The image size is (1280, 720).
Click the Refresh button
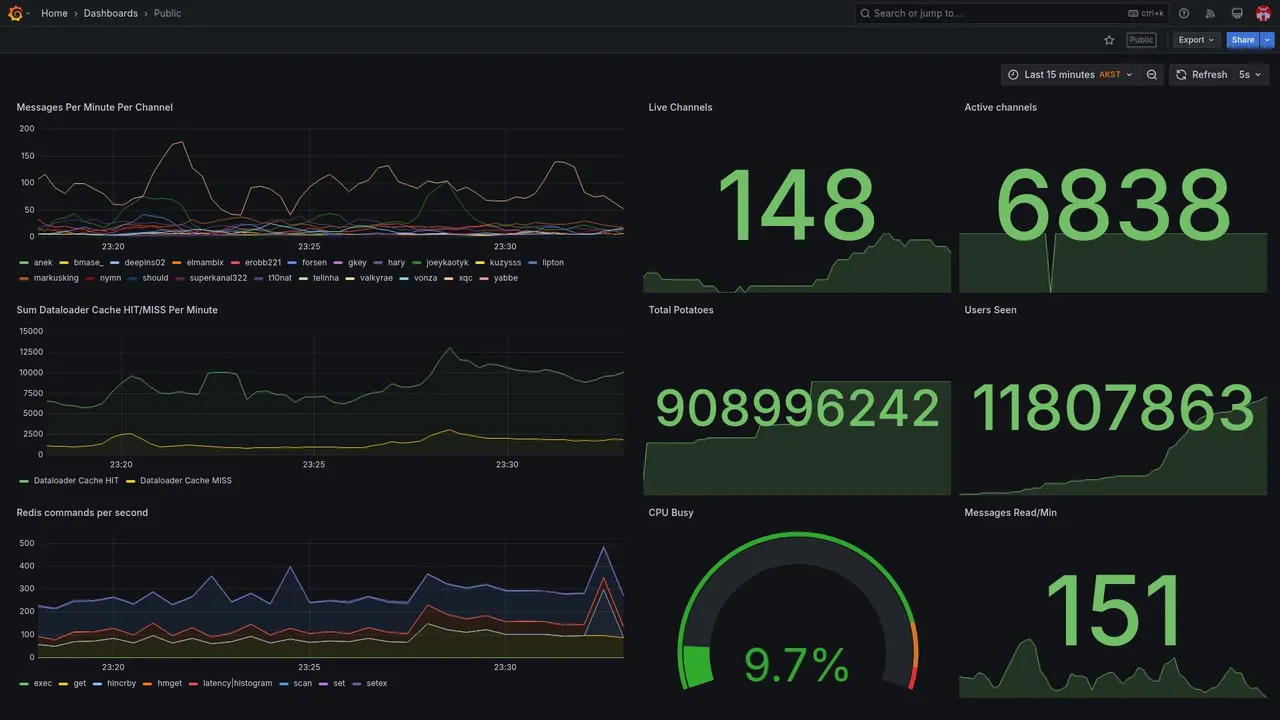tap(1201, 75)
